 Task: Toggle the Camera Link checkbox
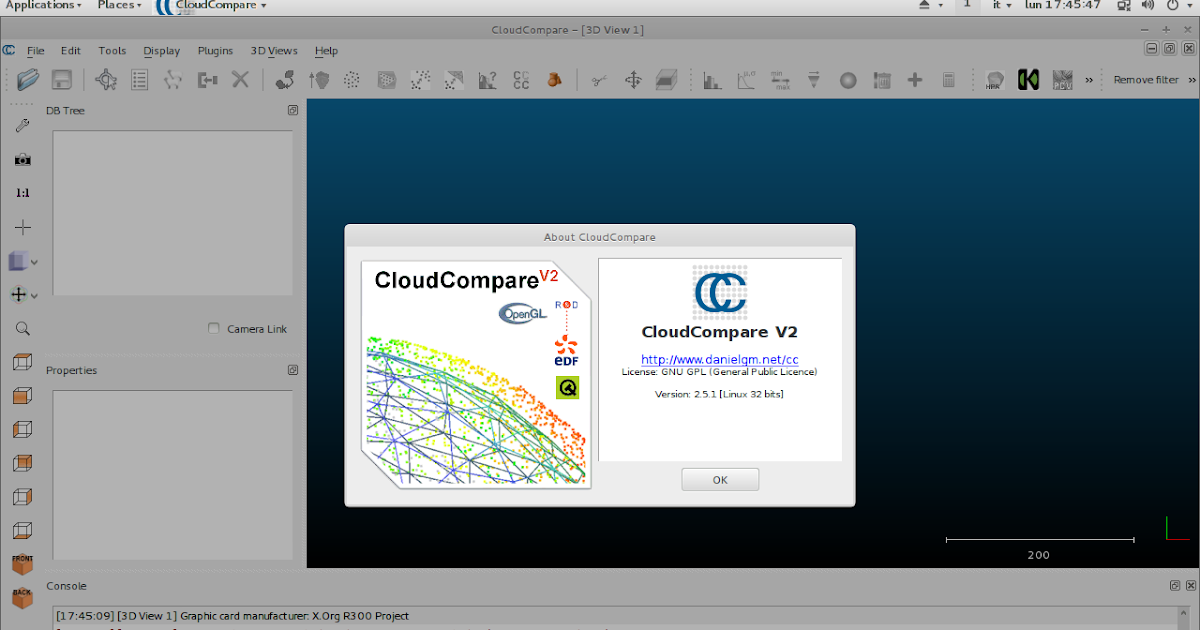pyautogui.click(x=214, y=329)
